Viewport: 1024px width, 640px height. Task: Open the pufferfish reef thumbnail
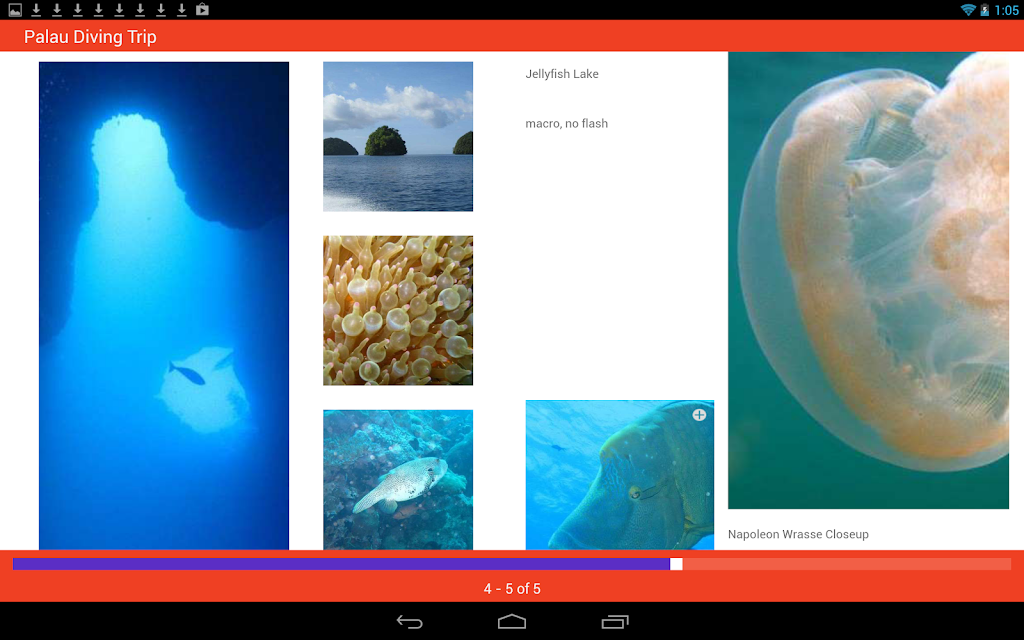coord(398,479)
